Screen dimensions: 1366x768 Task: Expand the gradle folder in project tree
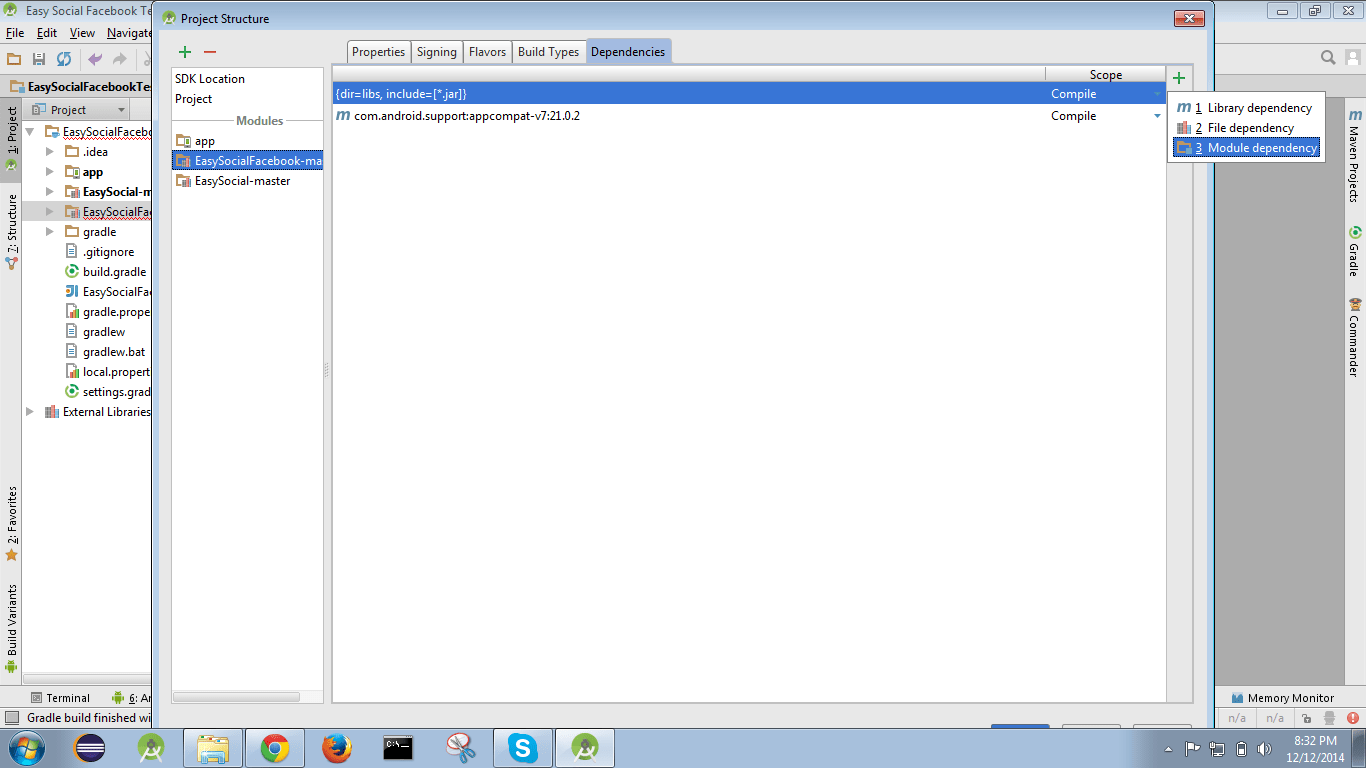pyautogui.click(x=50, y=232)
